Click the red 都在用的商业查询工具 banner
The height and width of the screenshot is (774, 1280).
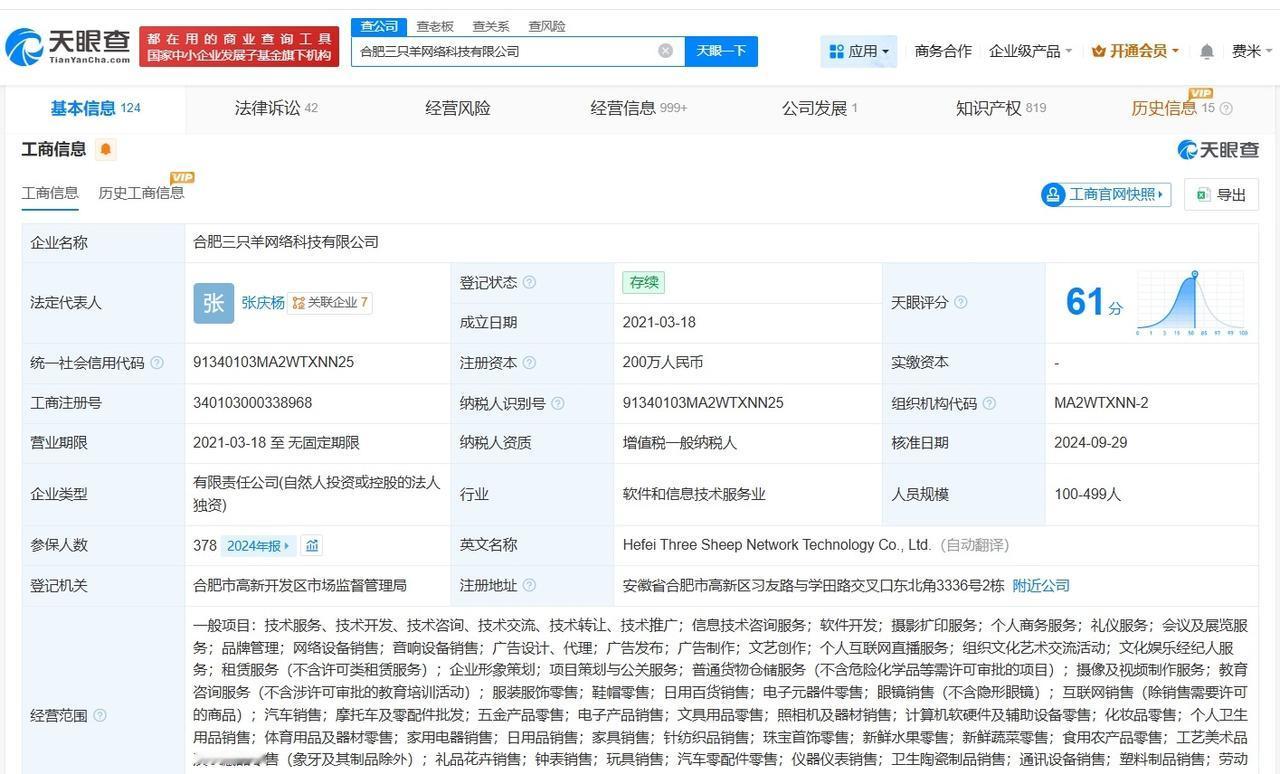pyautogui.click(x=239, y=47)
